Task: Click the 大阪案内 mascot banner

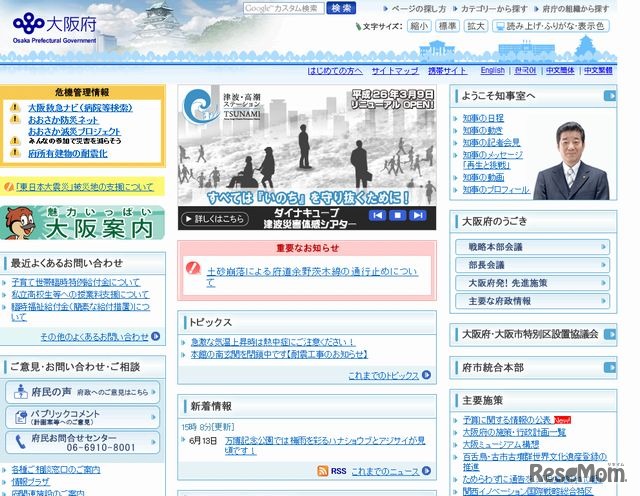Action: click(82, 222)
